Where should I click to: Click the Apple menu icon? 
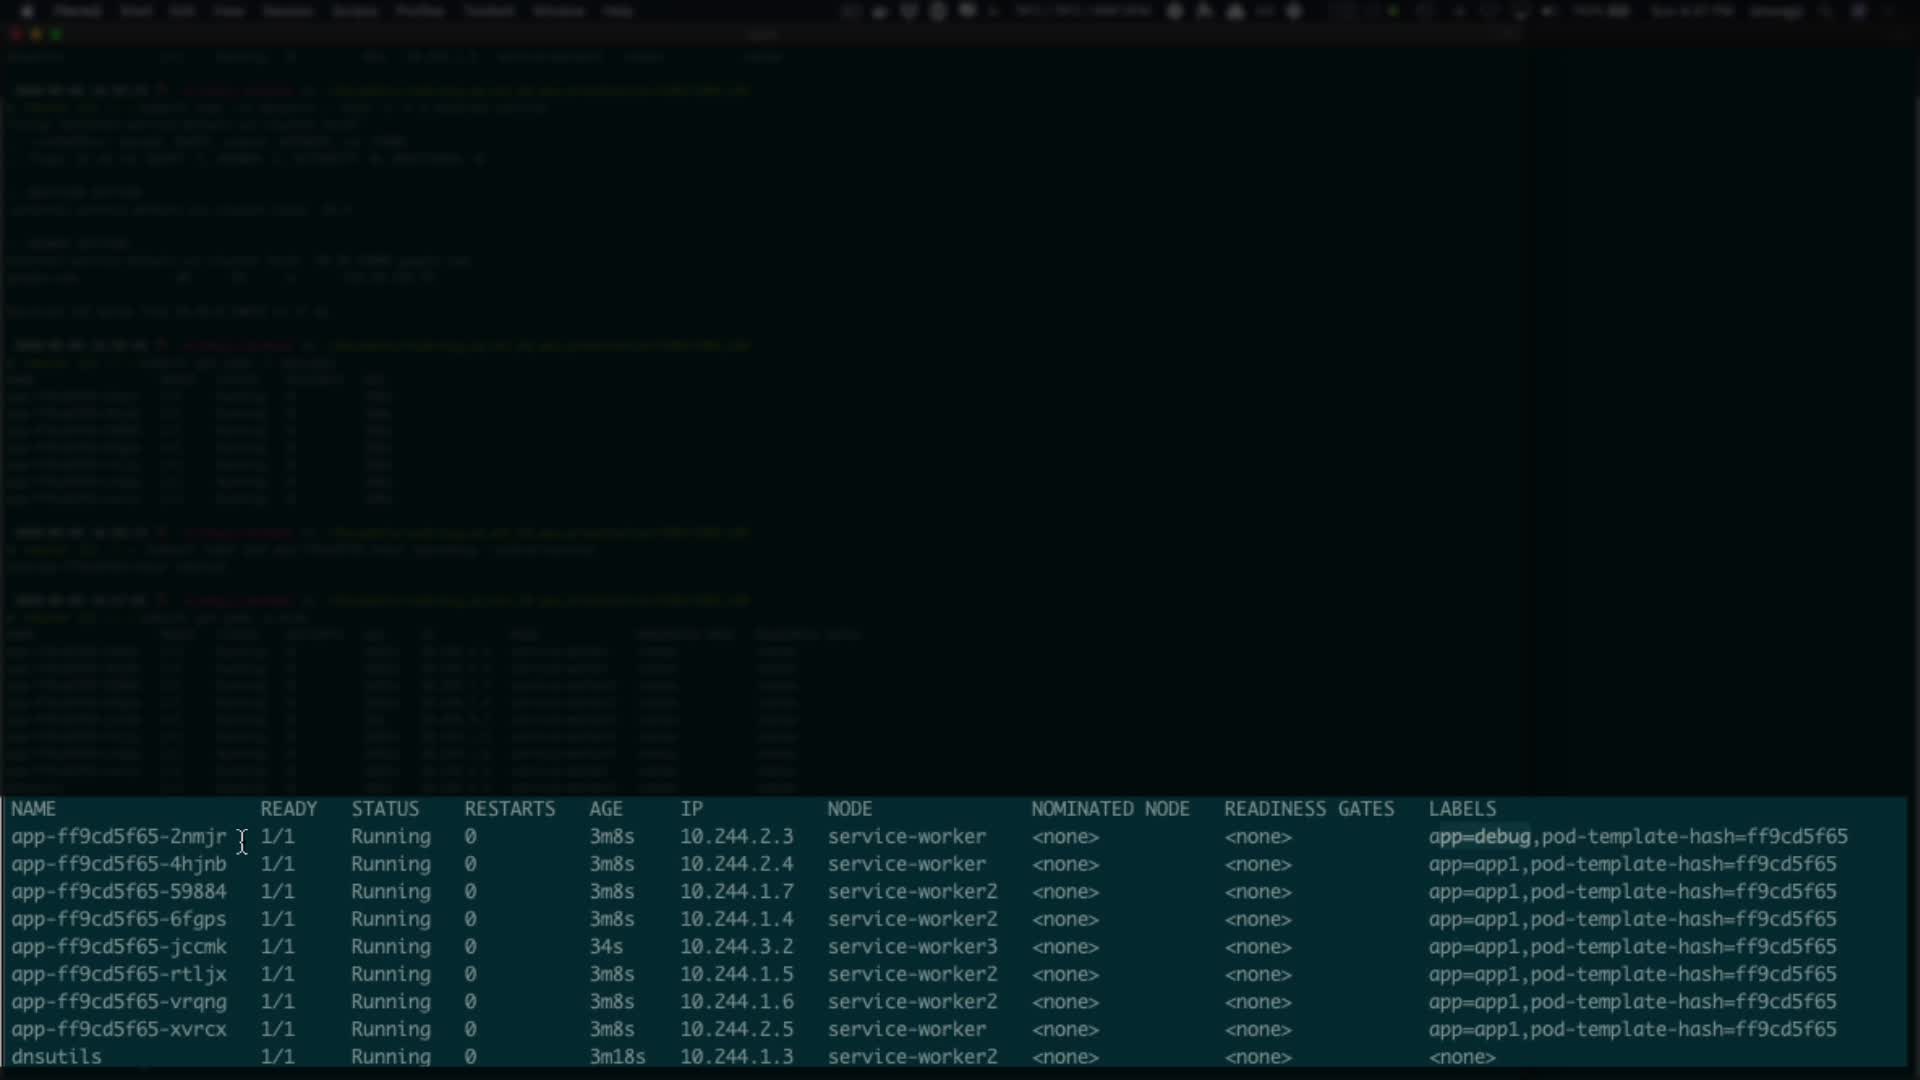point(27,11)
